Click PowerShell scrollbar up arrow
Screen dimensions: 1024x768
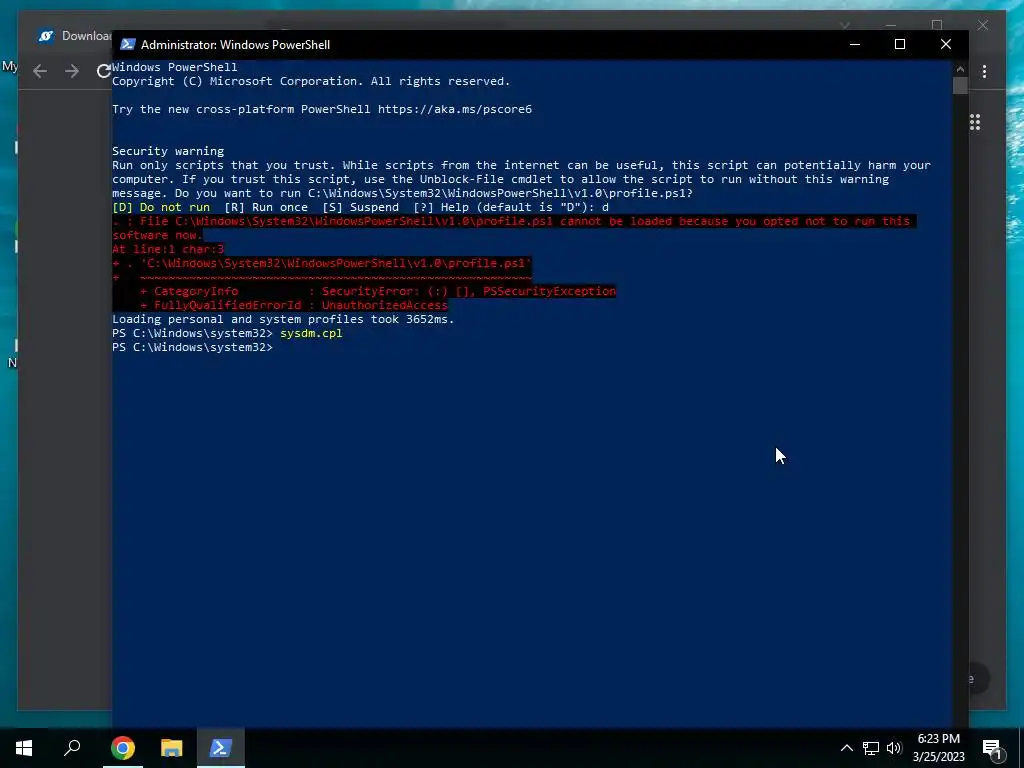pyautogui.click(x=960, y=68)
